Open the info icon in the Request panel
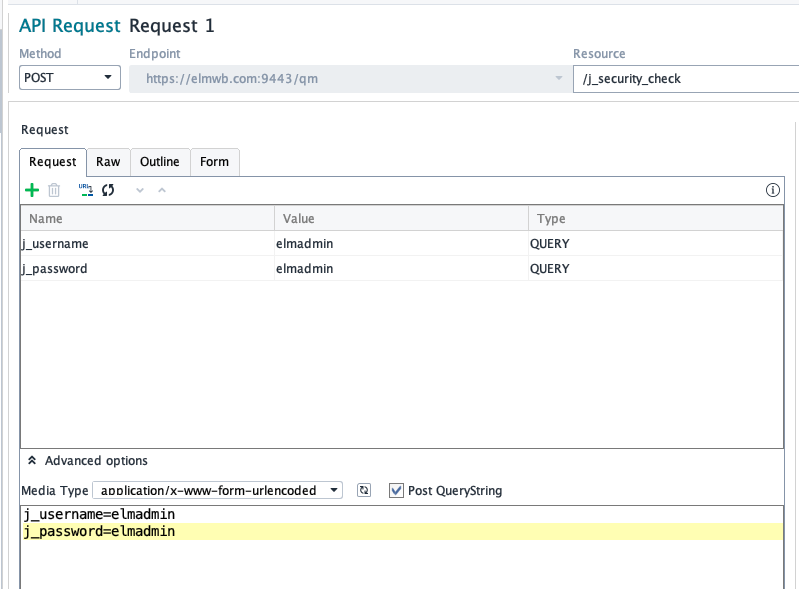 pyautogui.click(x=772, y=190)
